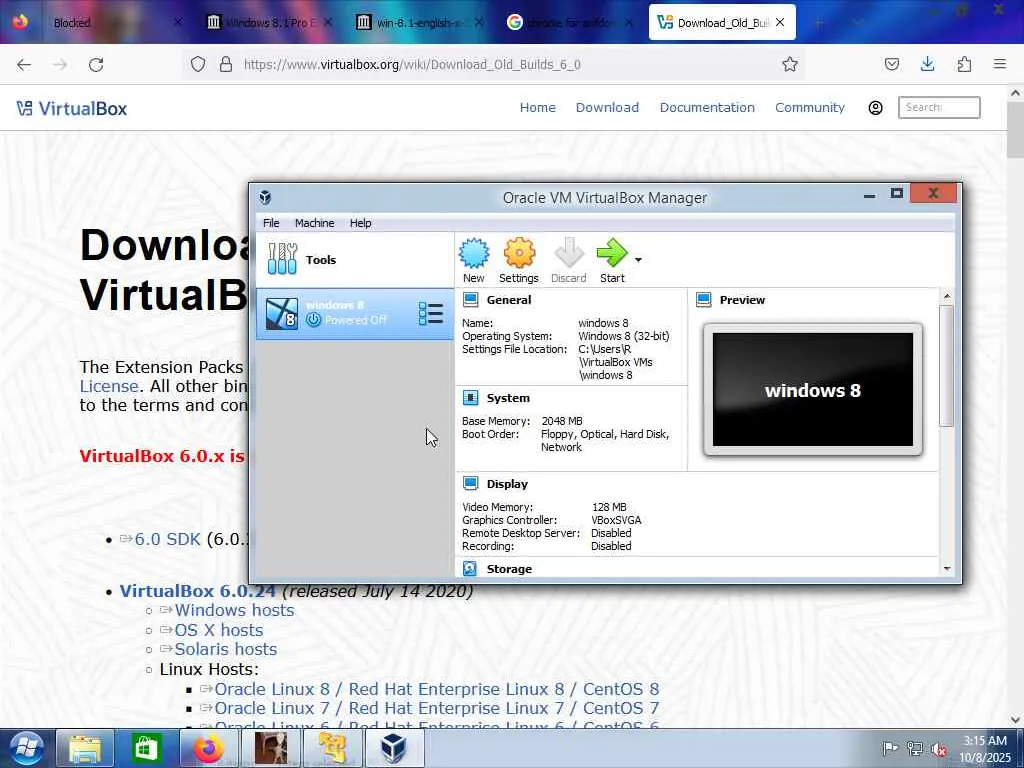This screenshot has width=1024, height=768.
Task: Select the windows 8 VM in the list
Action: click(x=355, y=313)
